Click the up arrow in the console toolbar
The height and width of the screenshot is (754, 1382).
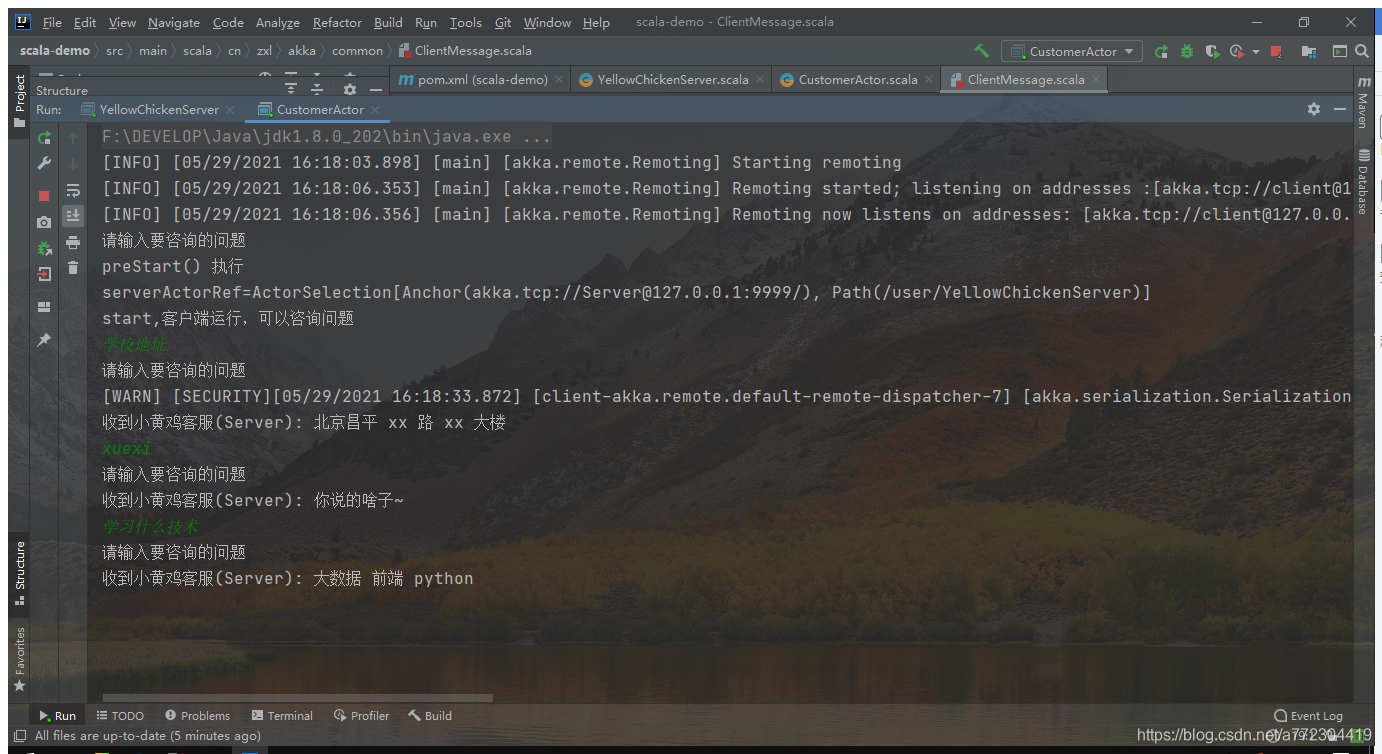coord(73,137)
